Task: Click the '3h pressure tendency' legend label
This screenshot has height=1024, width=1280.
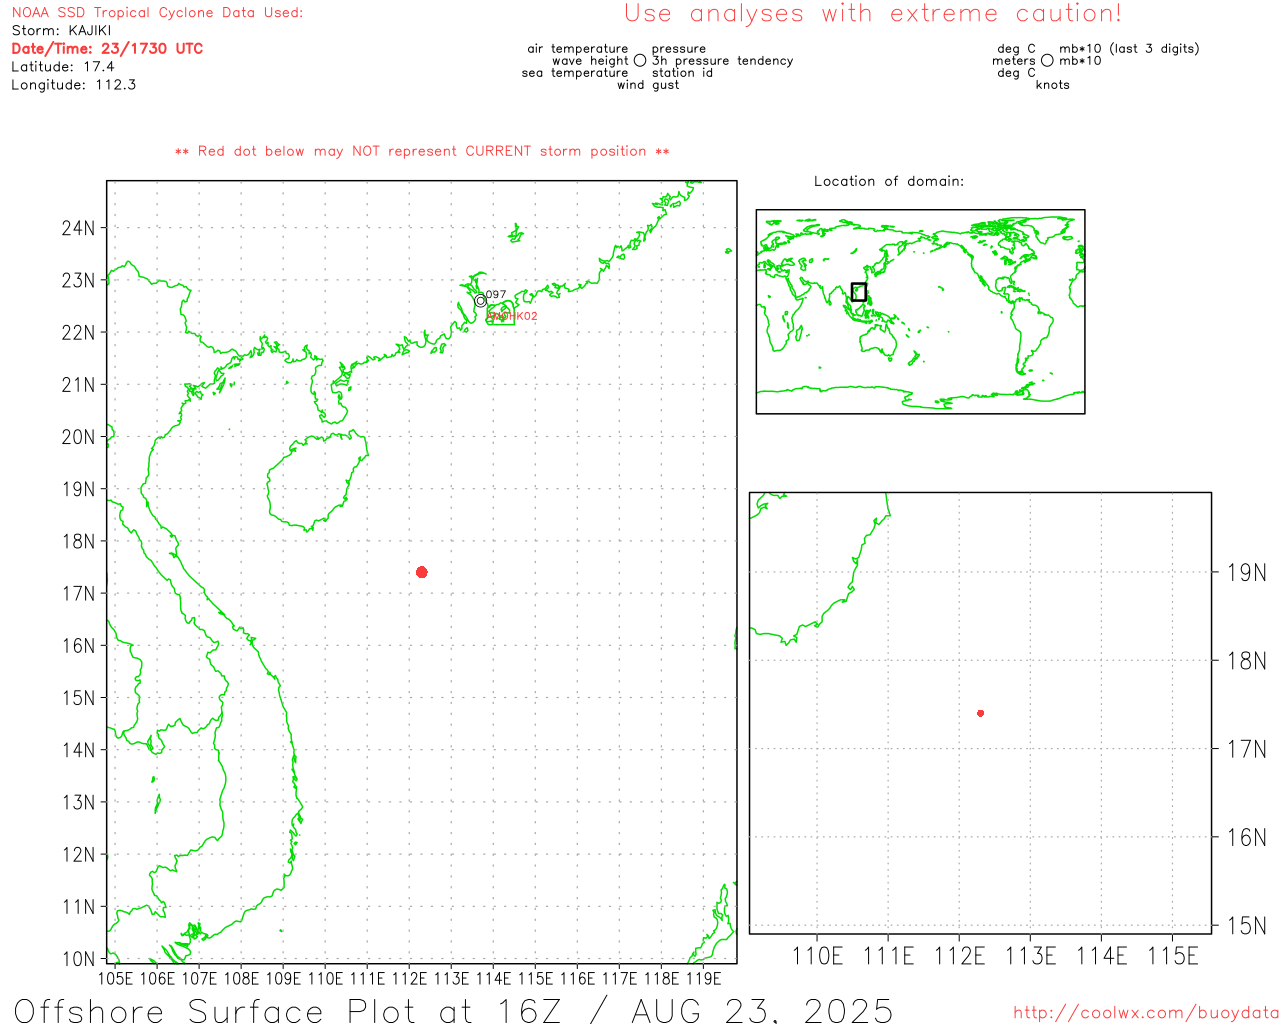Action: pos(723,61)
